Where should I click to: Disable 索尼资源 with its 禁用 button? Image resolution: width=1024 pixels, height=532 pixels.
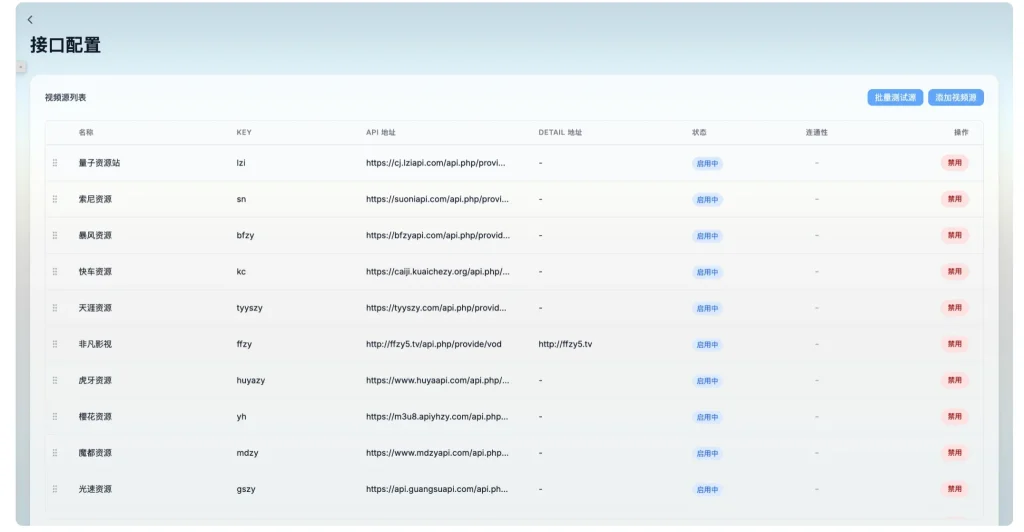(954, 199)
